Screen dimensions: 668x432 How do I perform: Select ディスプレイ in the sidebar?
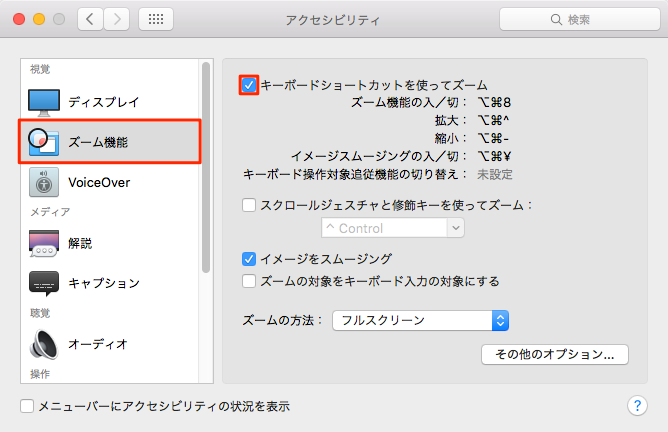point(109,102)
